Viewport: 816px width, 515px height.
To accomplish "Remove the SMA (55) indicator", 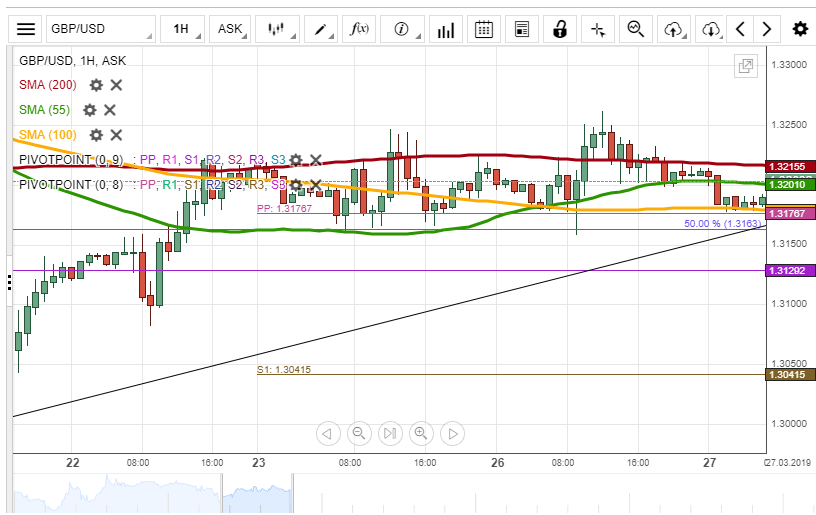I will point(110,110).
